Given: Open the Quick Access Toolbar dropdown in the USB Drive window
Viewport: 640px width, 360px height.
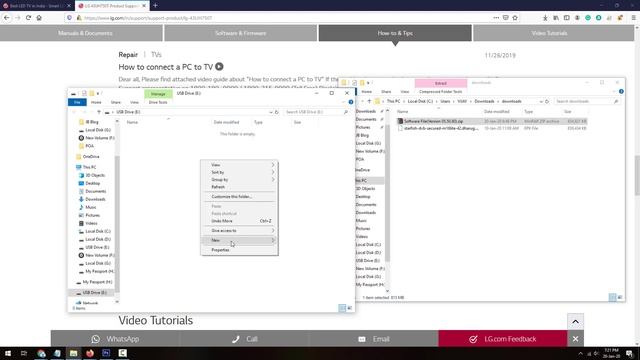Looking at the screenshot, I should point(98,93).
